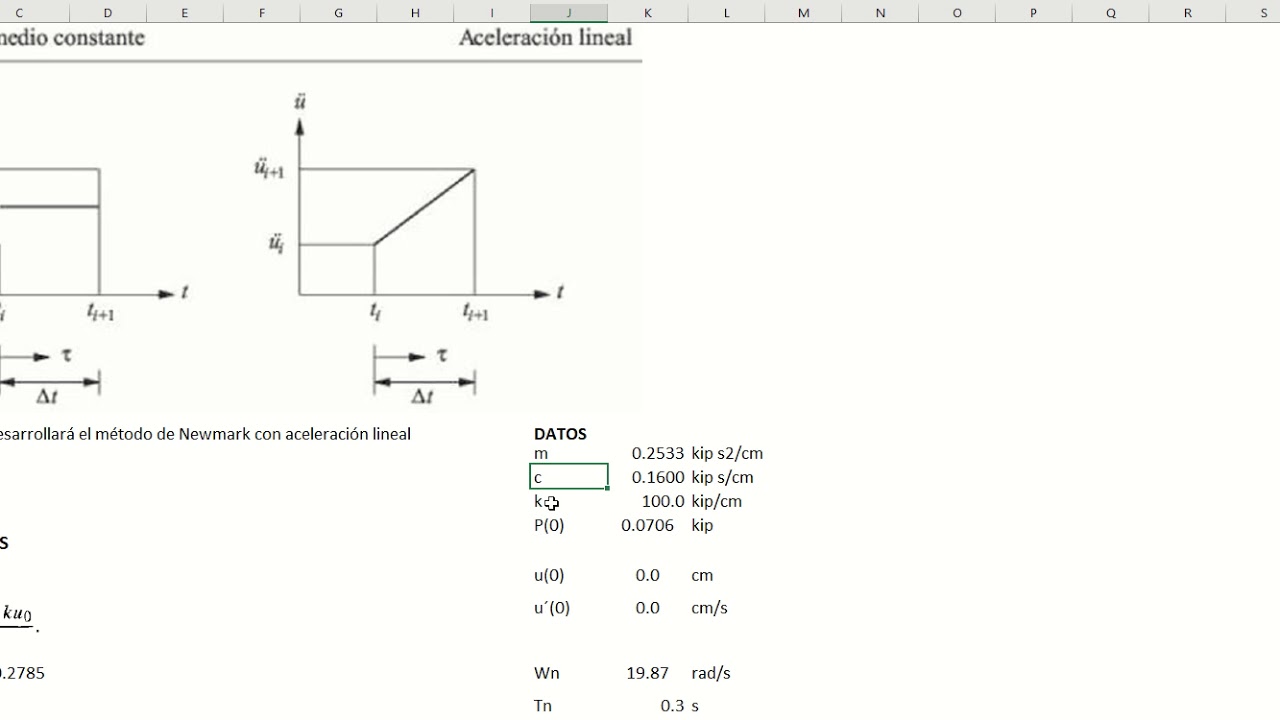Click the unit rad/s
1280x720 pixels.
coord(711,673)
